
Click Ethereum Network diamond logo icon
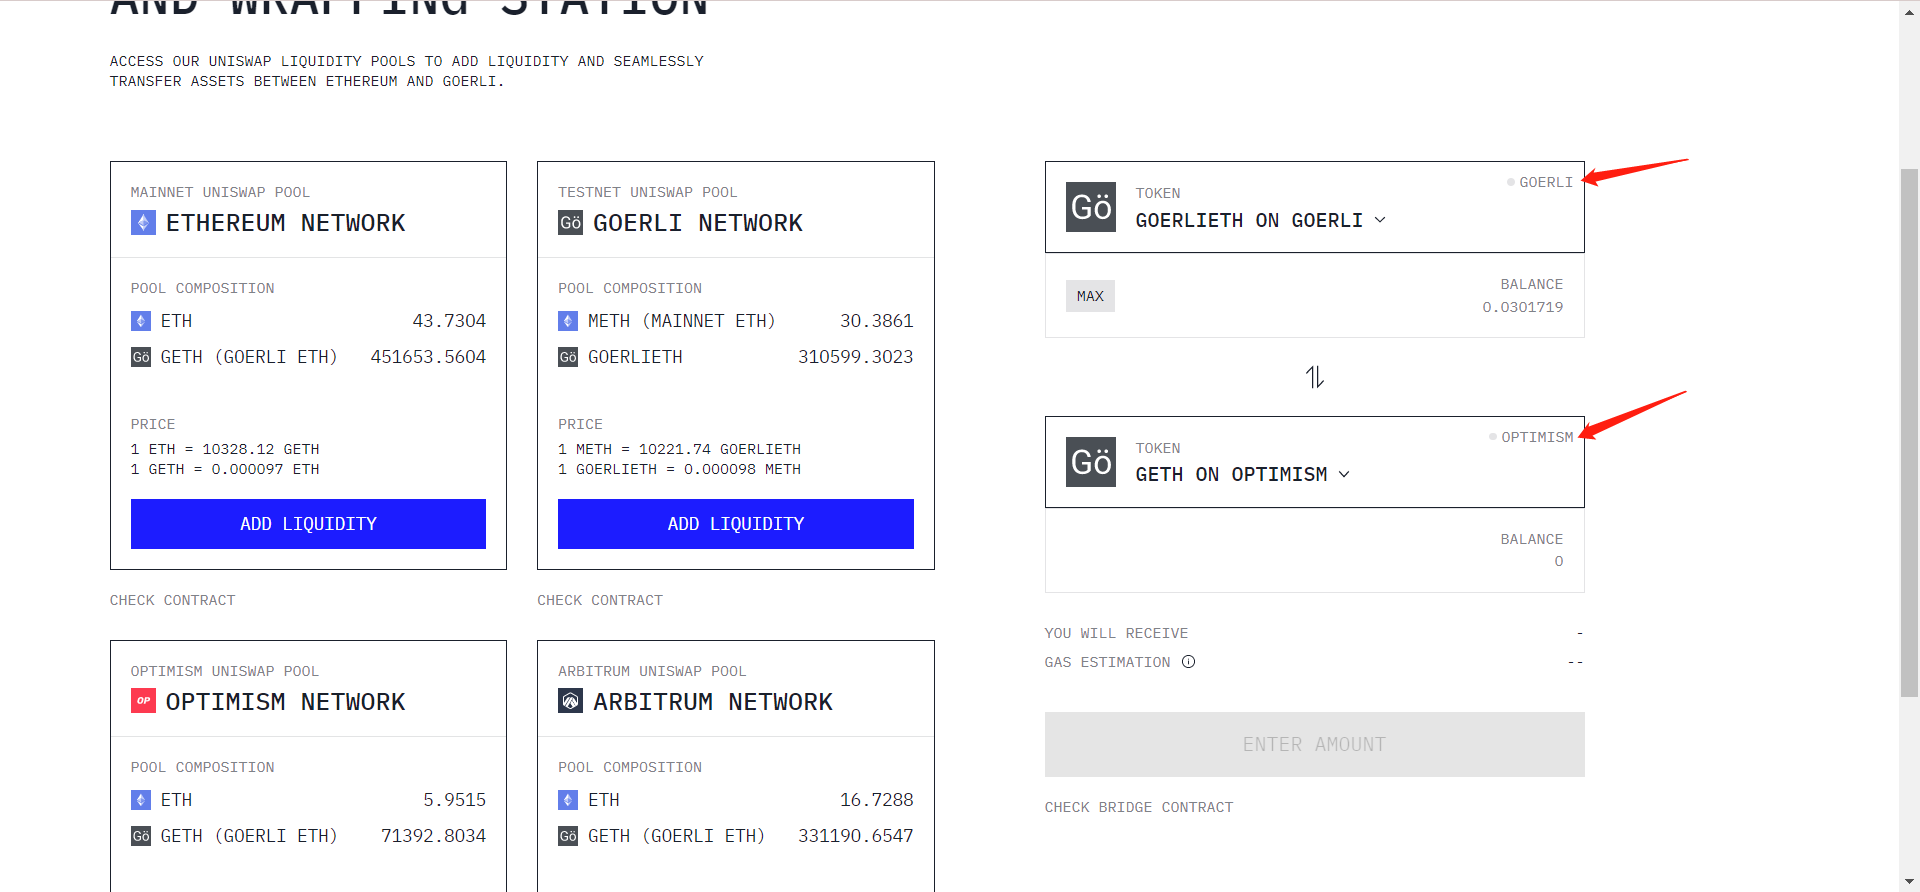click(143, 223)
